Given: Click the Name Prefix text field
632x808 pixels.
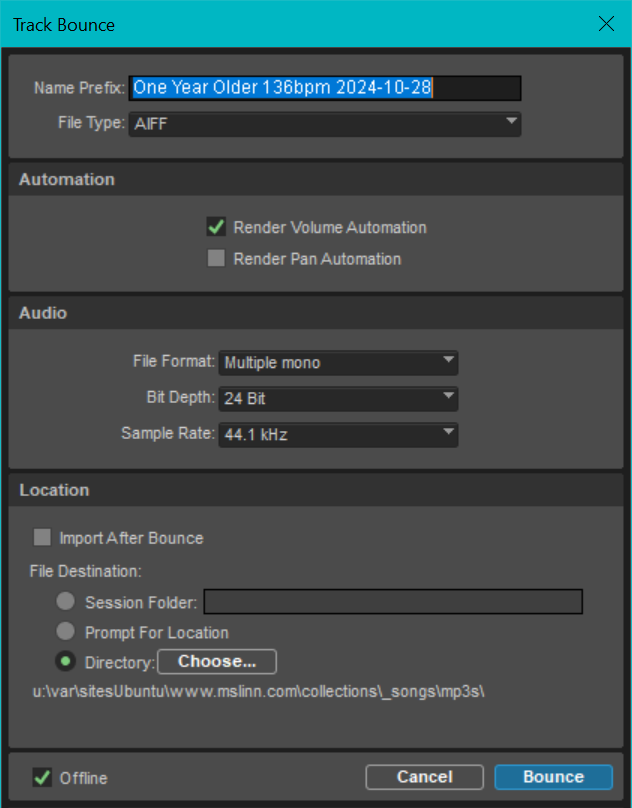Looking at the screenshot, I should (325, 88).
